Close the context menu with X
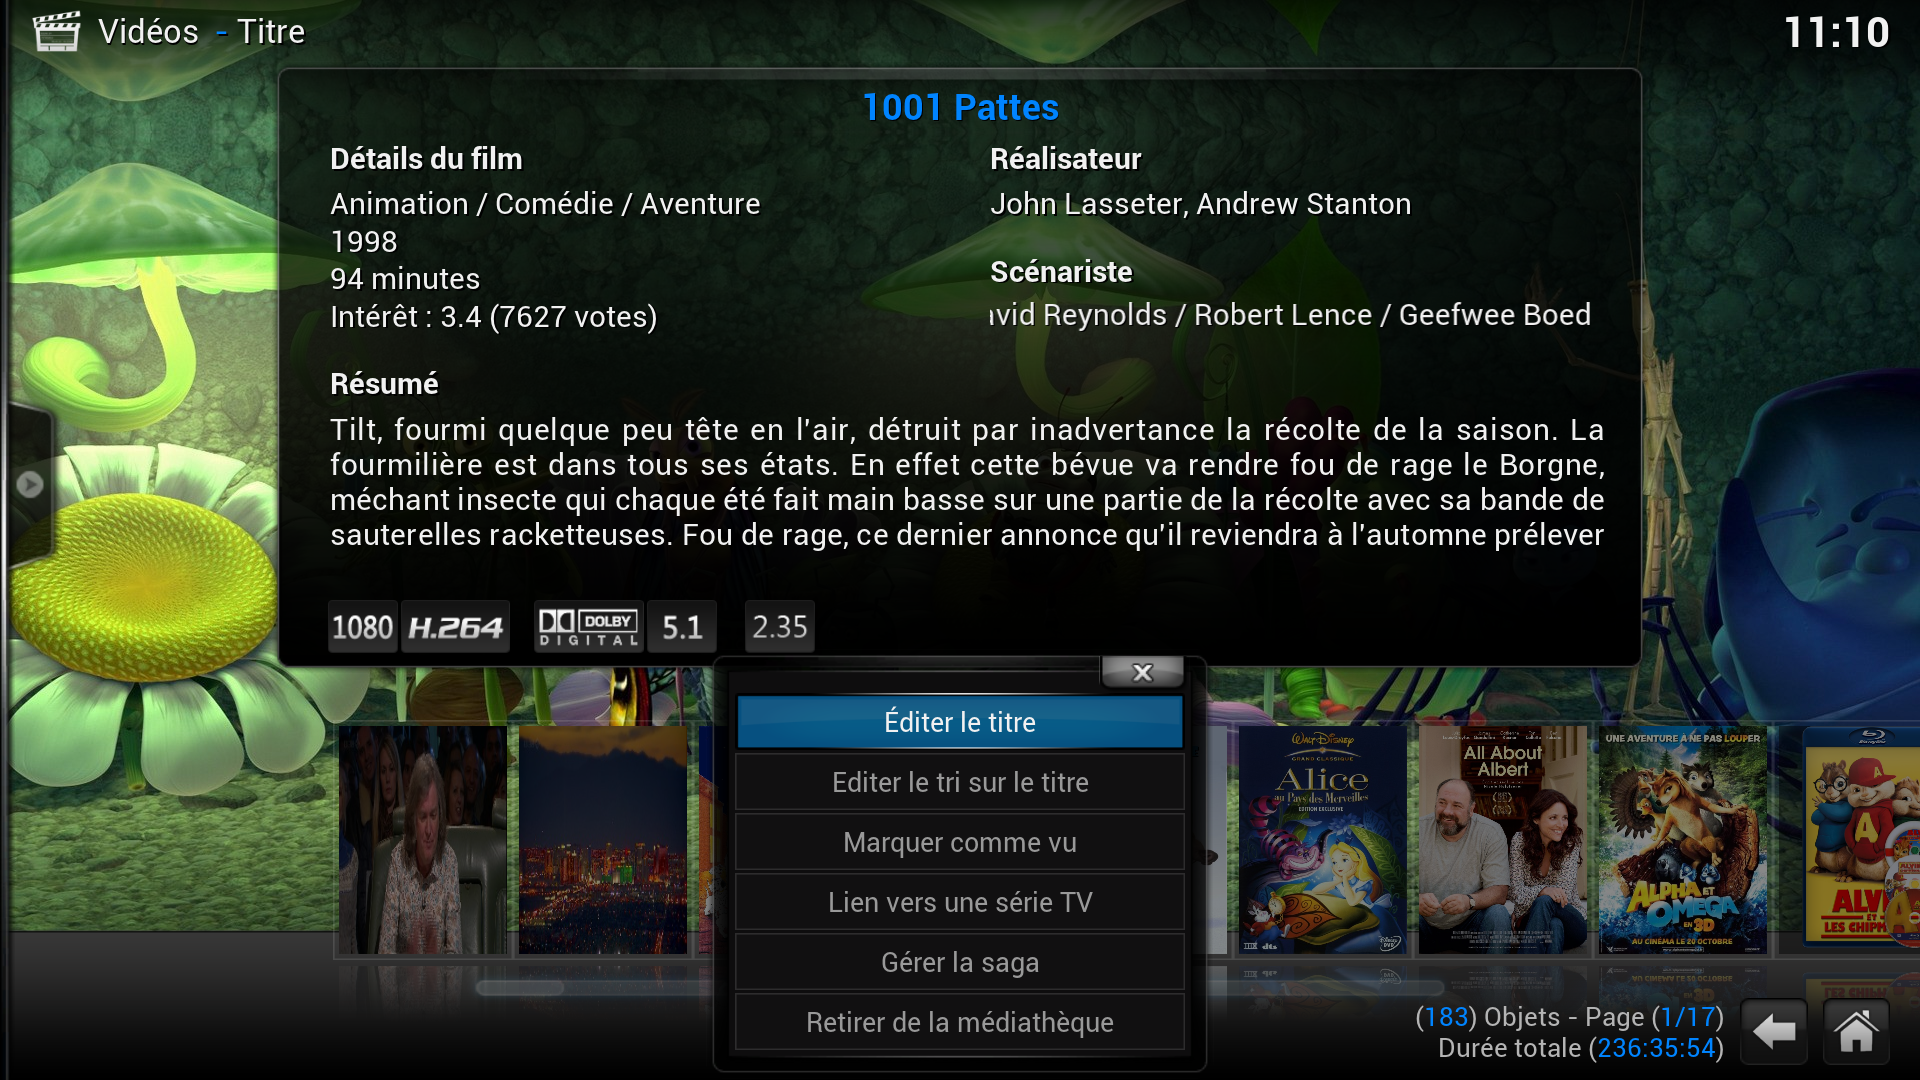 click(1142, 673)
